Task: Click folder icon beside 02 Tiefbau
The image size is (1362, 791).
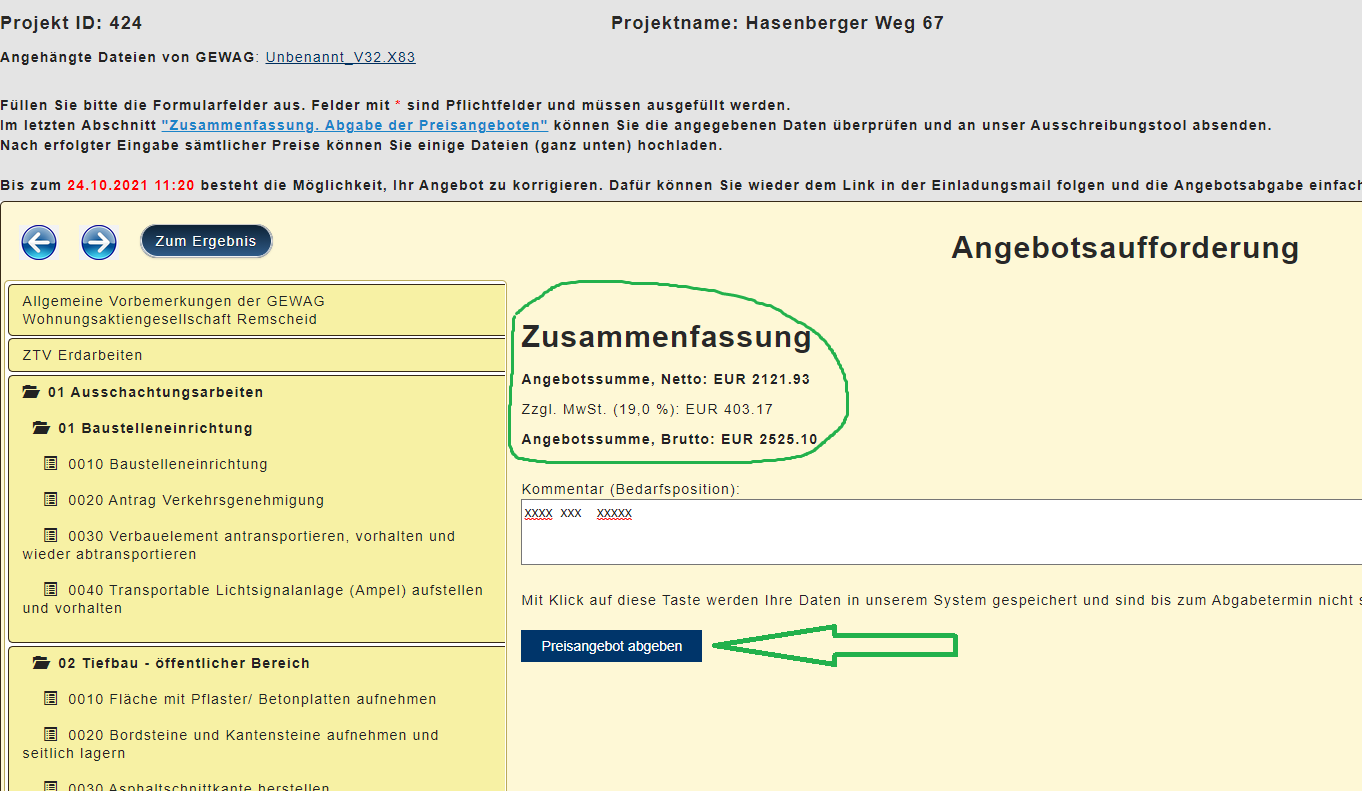Action: point(41,664)
